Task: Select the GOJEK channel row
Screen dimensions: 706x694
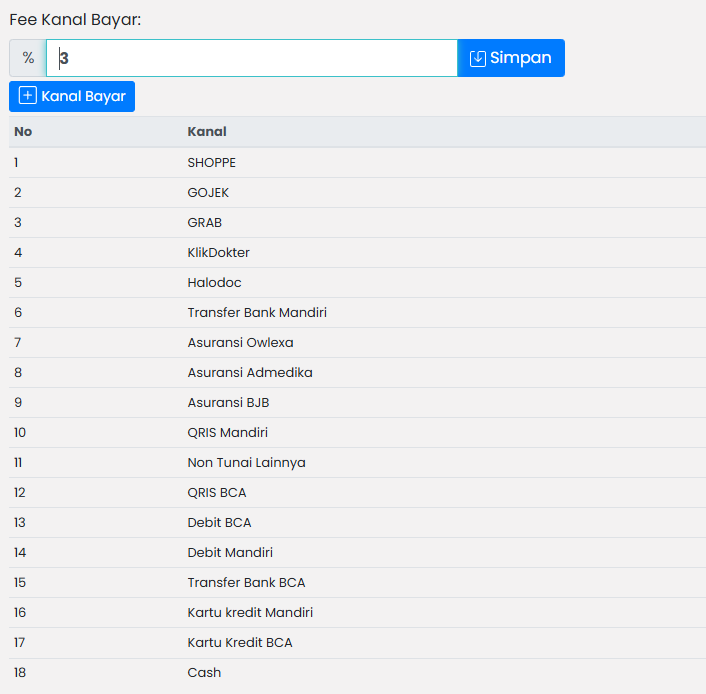Action: [x=208, y=193]
